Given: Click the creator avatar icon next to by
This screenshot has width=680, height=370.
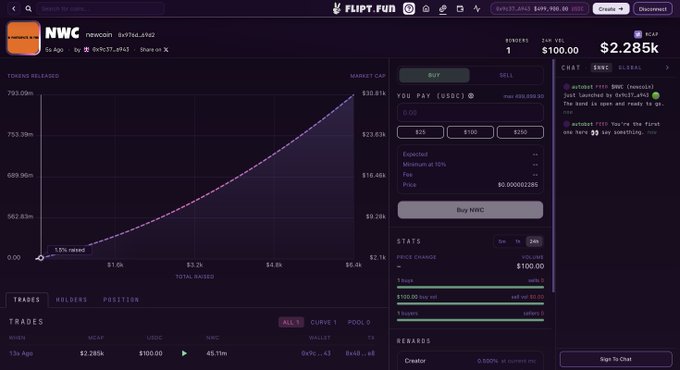Looking at the screenshot, I should (86, 49).
